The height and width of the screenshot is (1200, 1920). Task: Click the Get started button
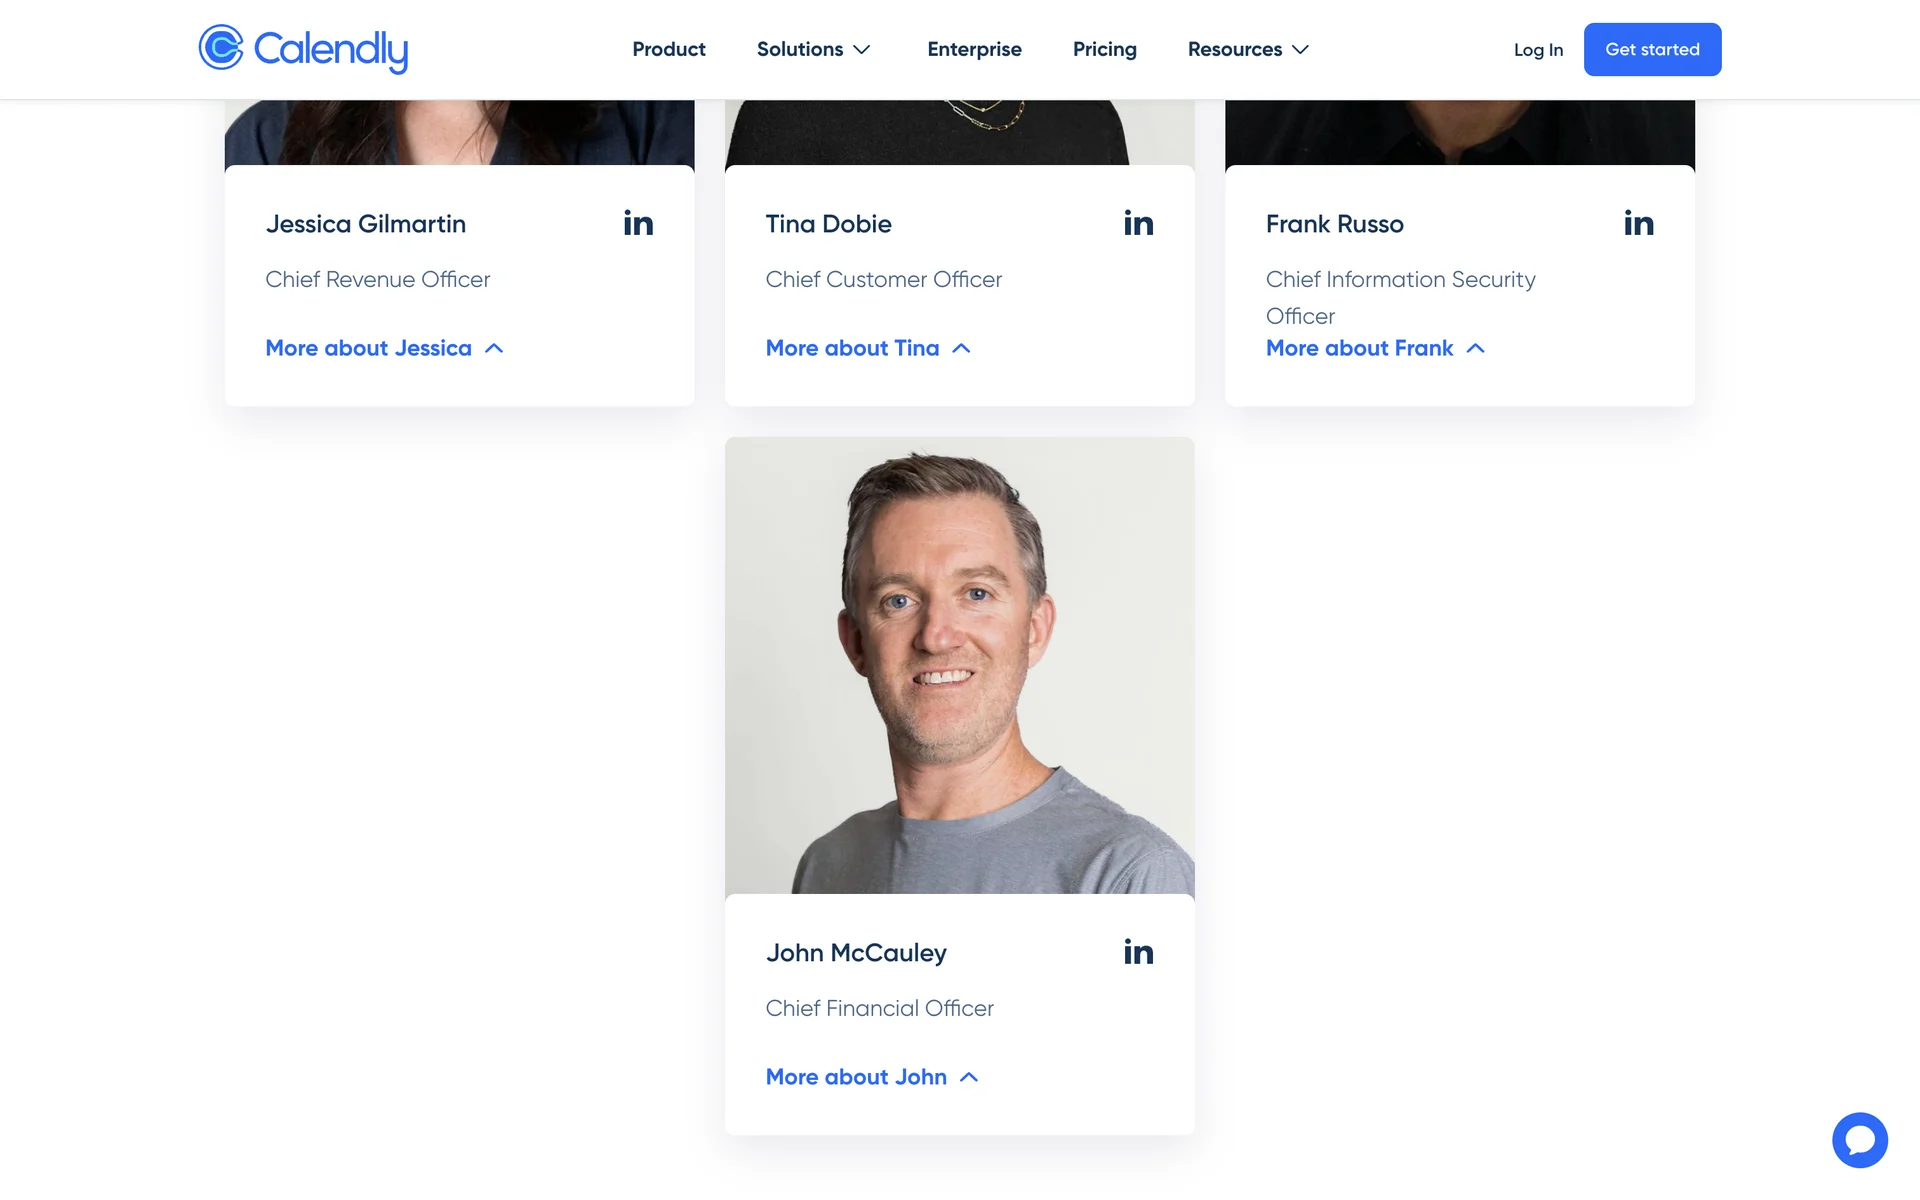point(1652,49)
